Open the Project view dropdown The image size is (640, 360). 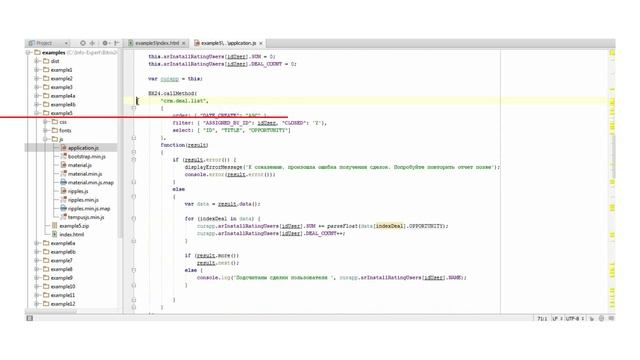click(x=49, y=43)
